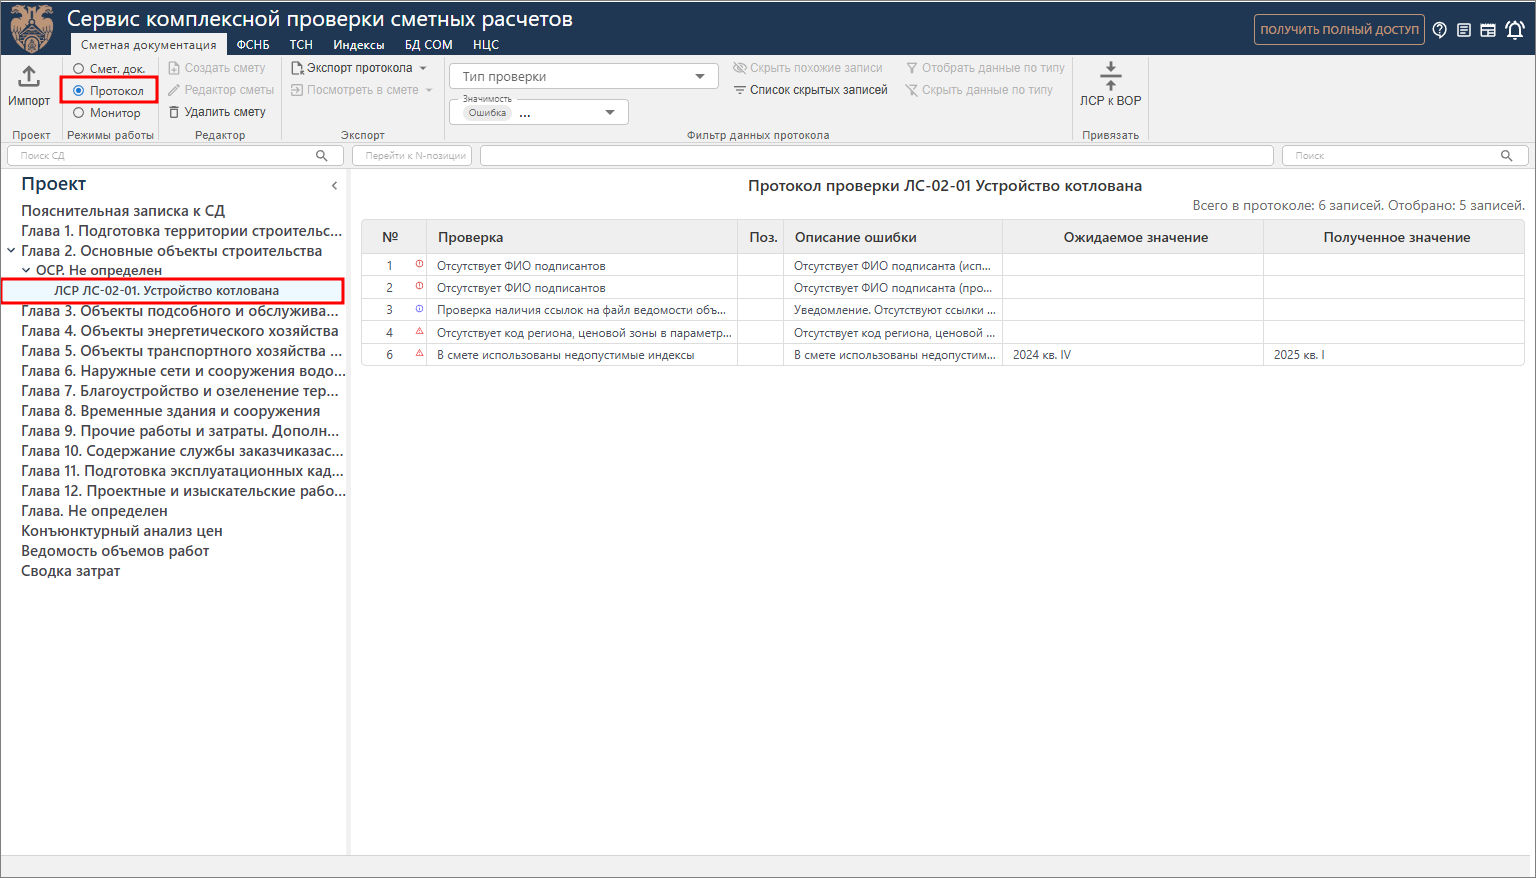Open Список скрытых записей list
This screenshot has width=1536, height=878.
tap(810, 90)
